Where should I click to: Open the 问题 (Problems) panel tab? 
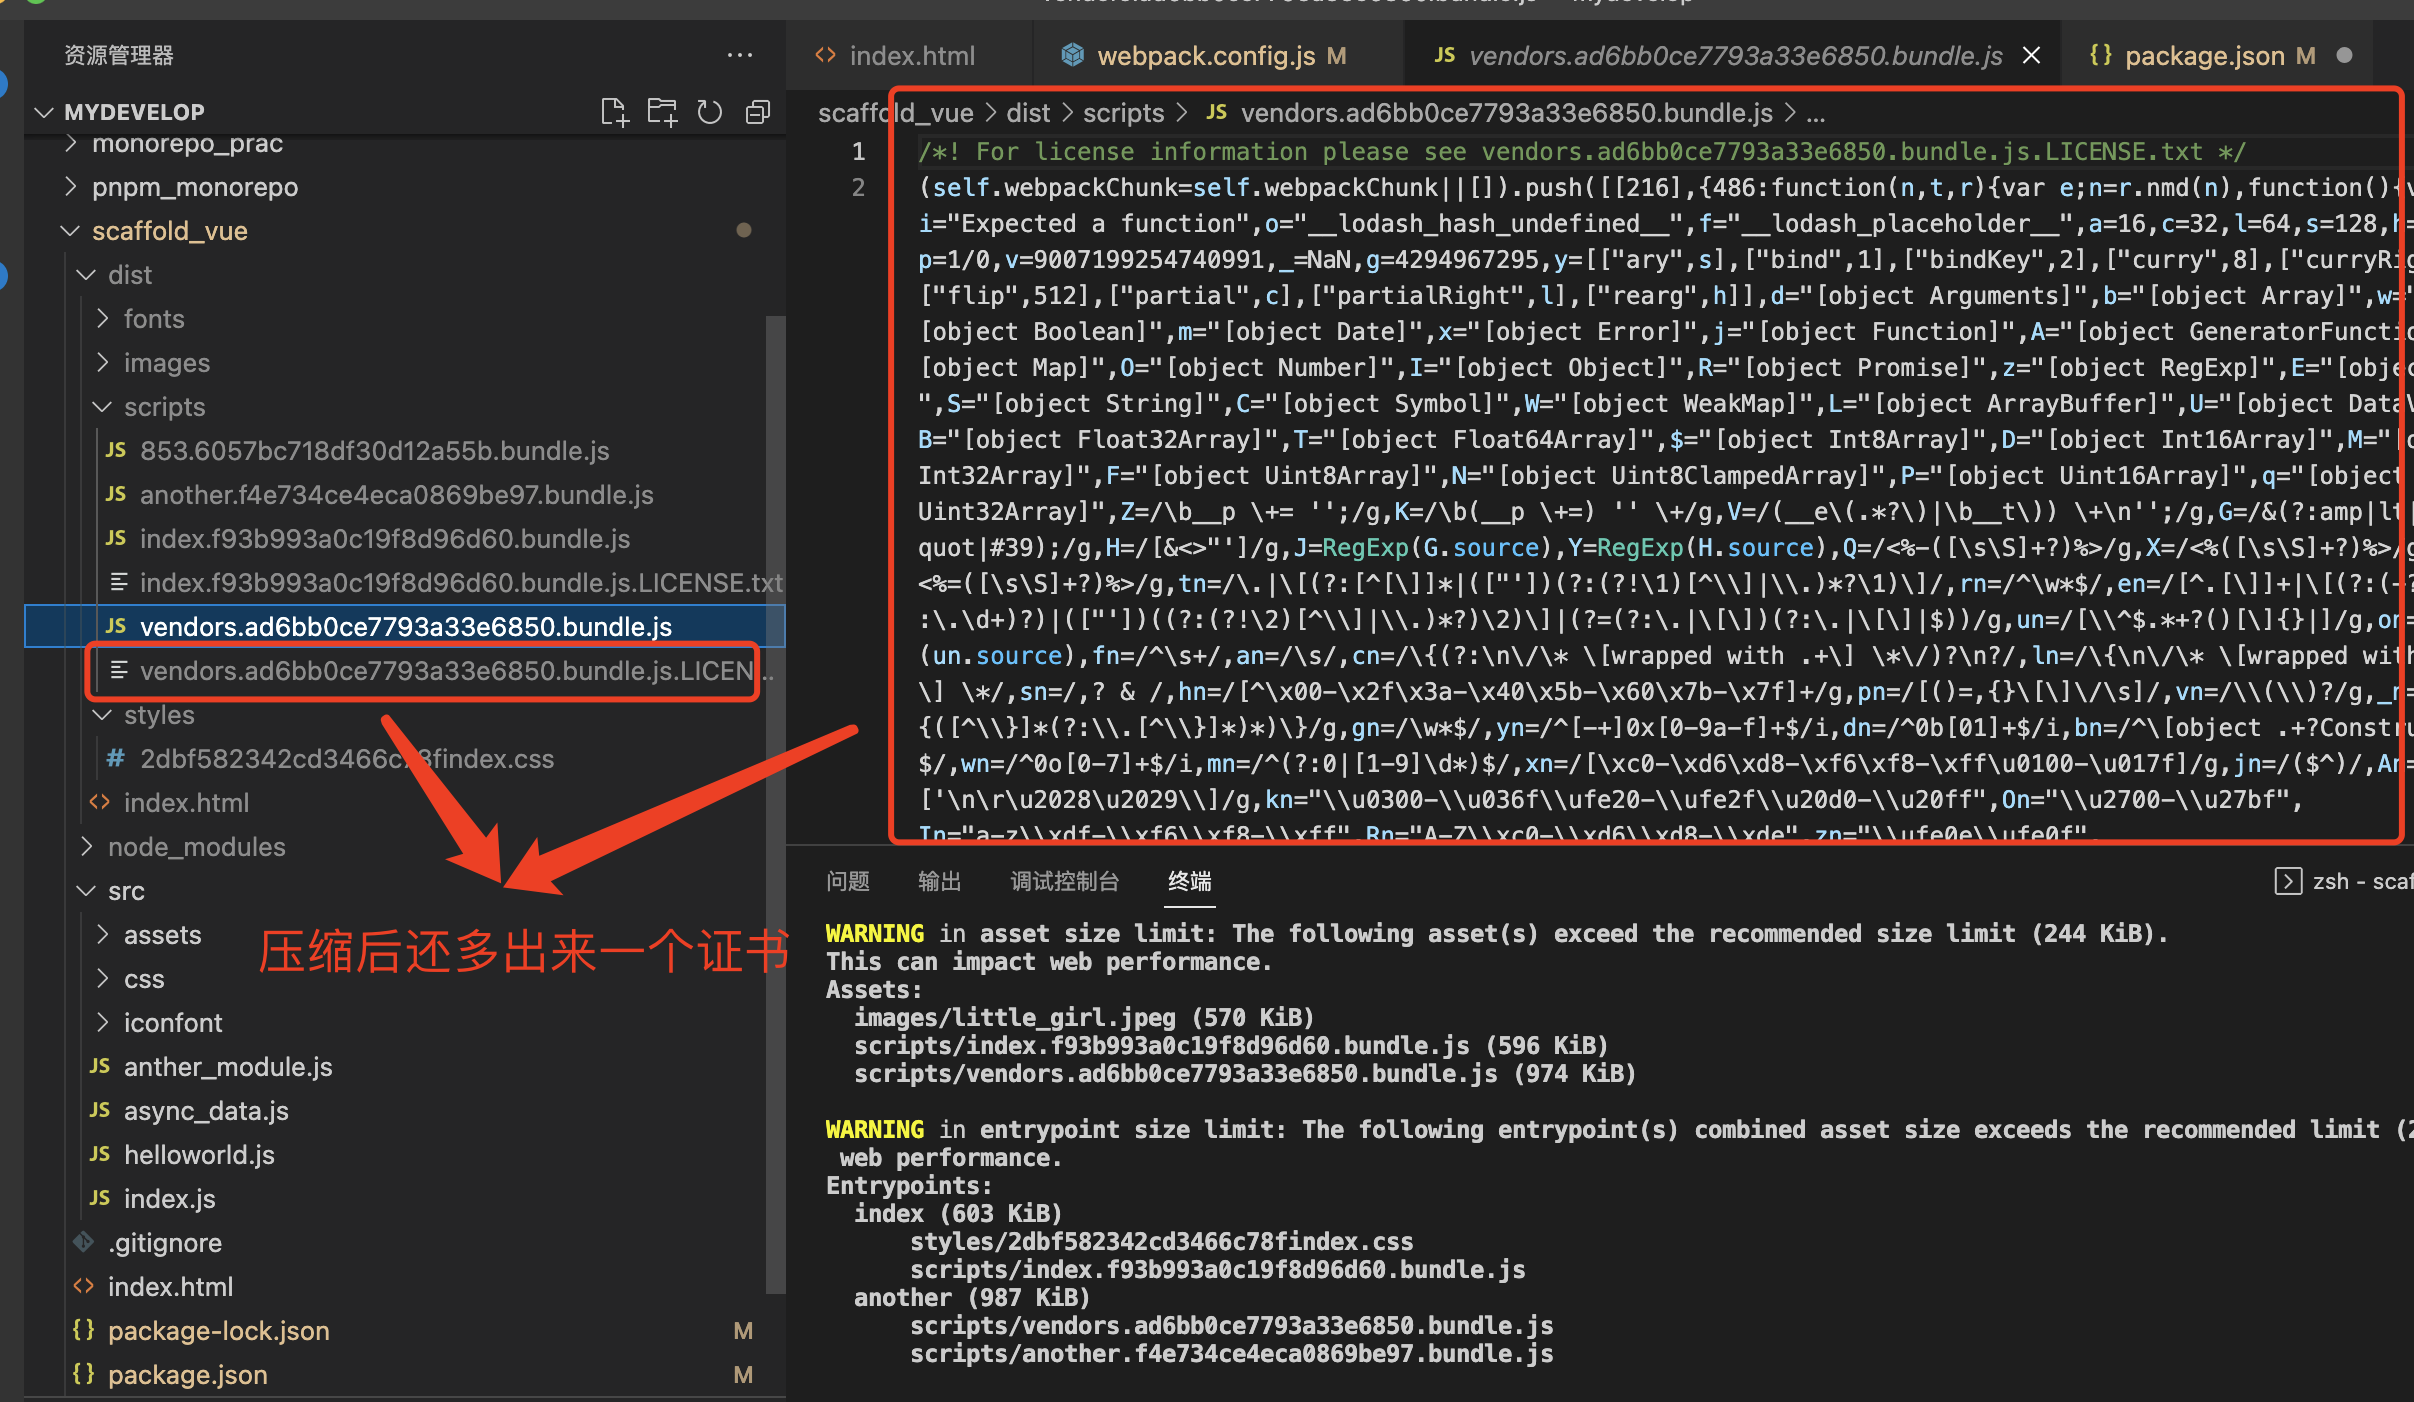coord(848,881)
